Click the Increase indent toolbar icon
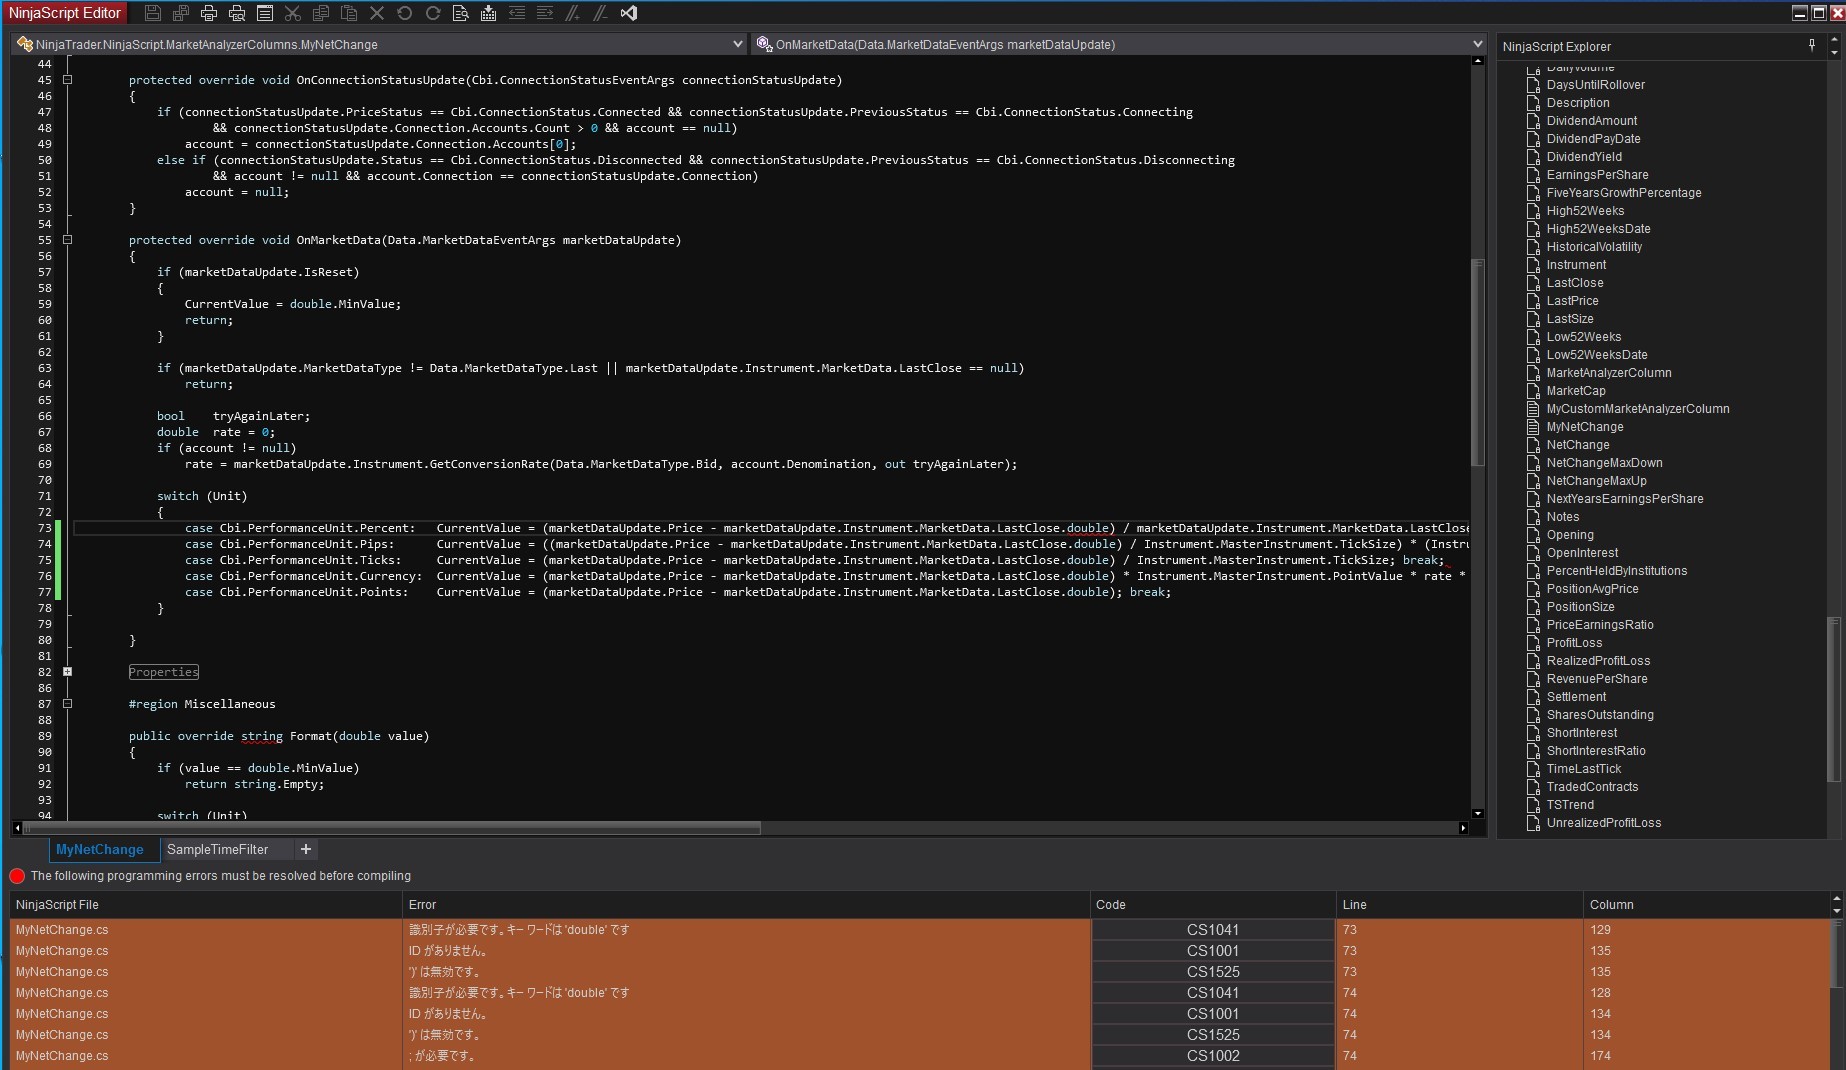1846x1070 pixels. pos(545,13)
